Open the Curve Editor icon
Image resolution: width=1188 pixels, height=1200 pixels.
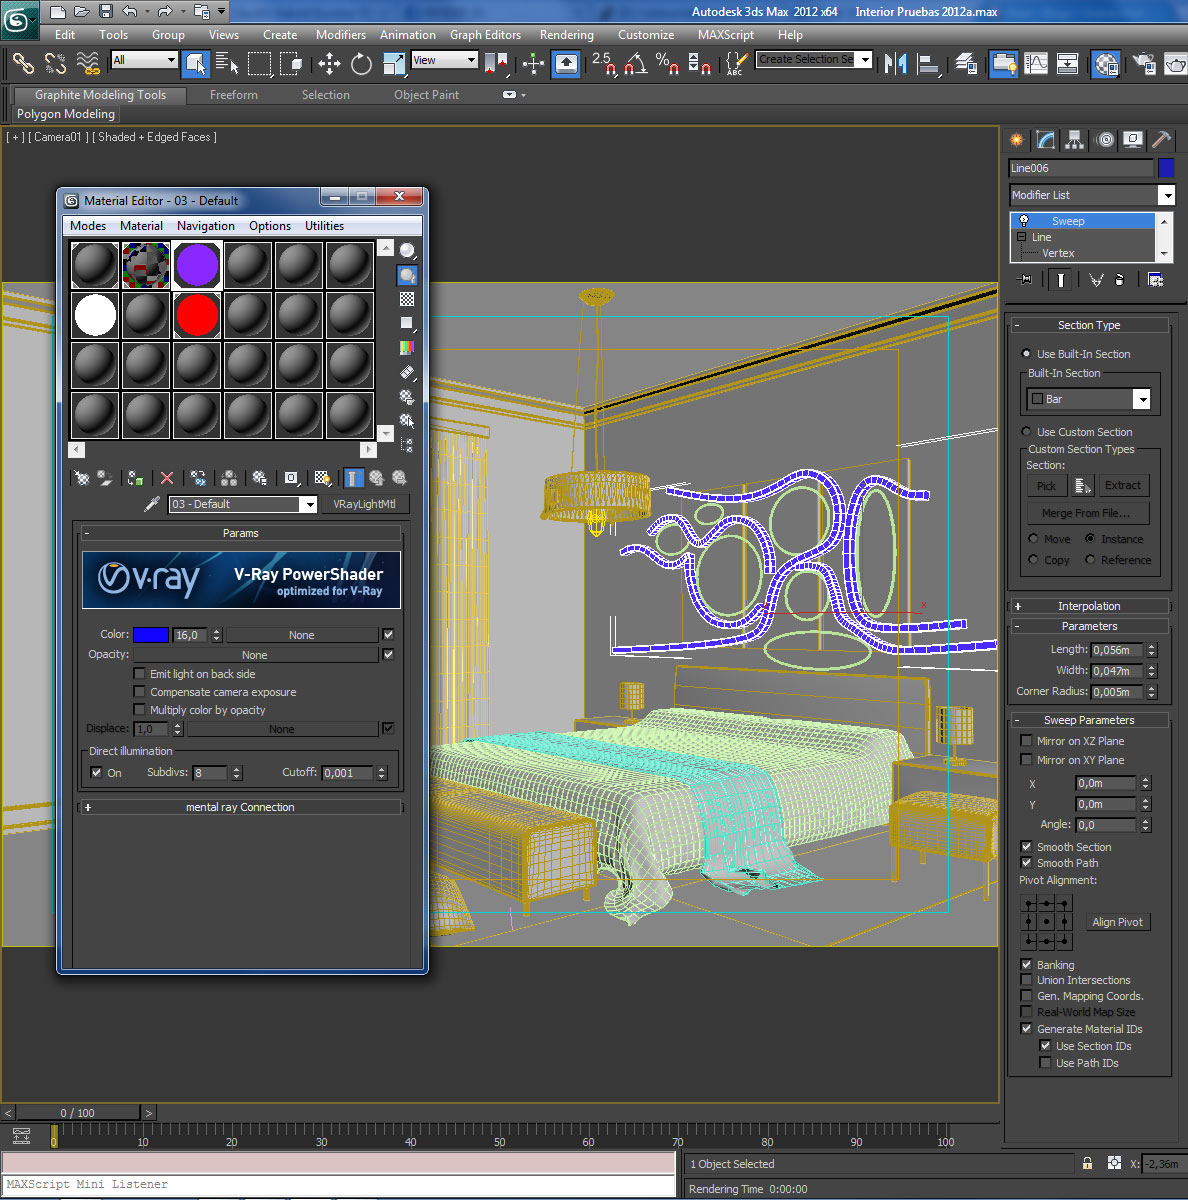pos(1036,64)
